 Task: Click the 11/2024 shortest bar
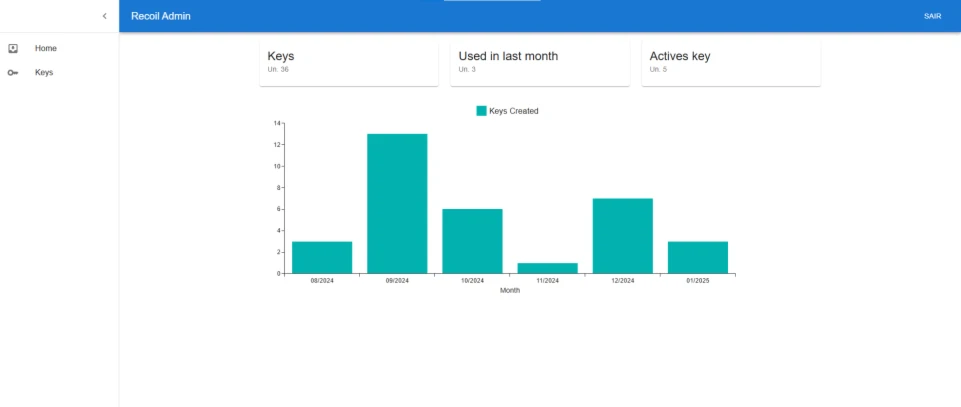[547, 268]
